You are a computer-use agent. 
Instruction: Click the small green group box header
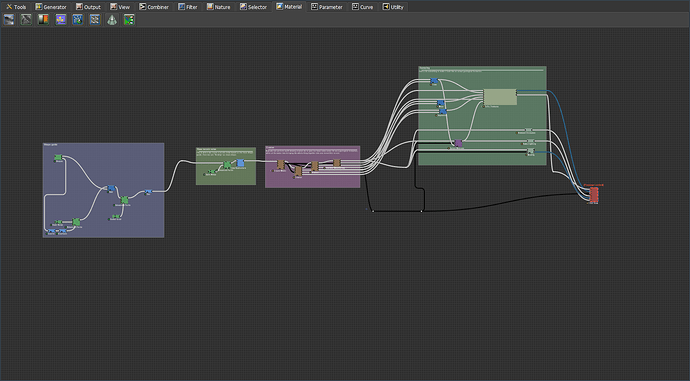(x=226, y=149)
